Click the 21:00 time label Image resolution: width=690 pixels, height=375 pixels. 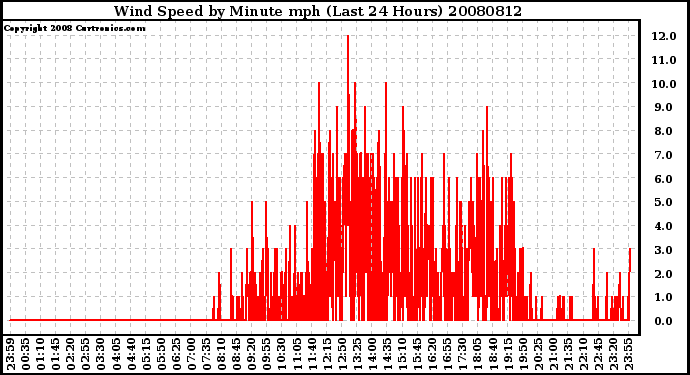(x=552, y=355)
